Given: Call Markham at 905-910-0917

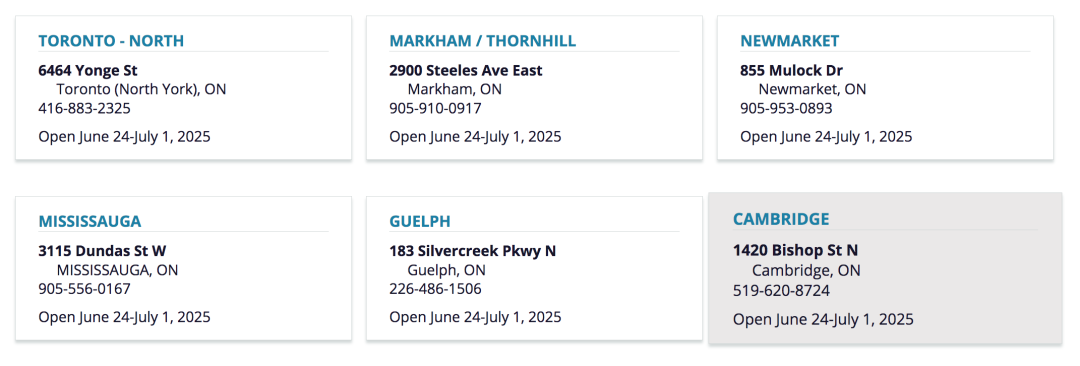Looking at the screenshot, I should 435,108.
